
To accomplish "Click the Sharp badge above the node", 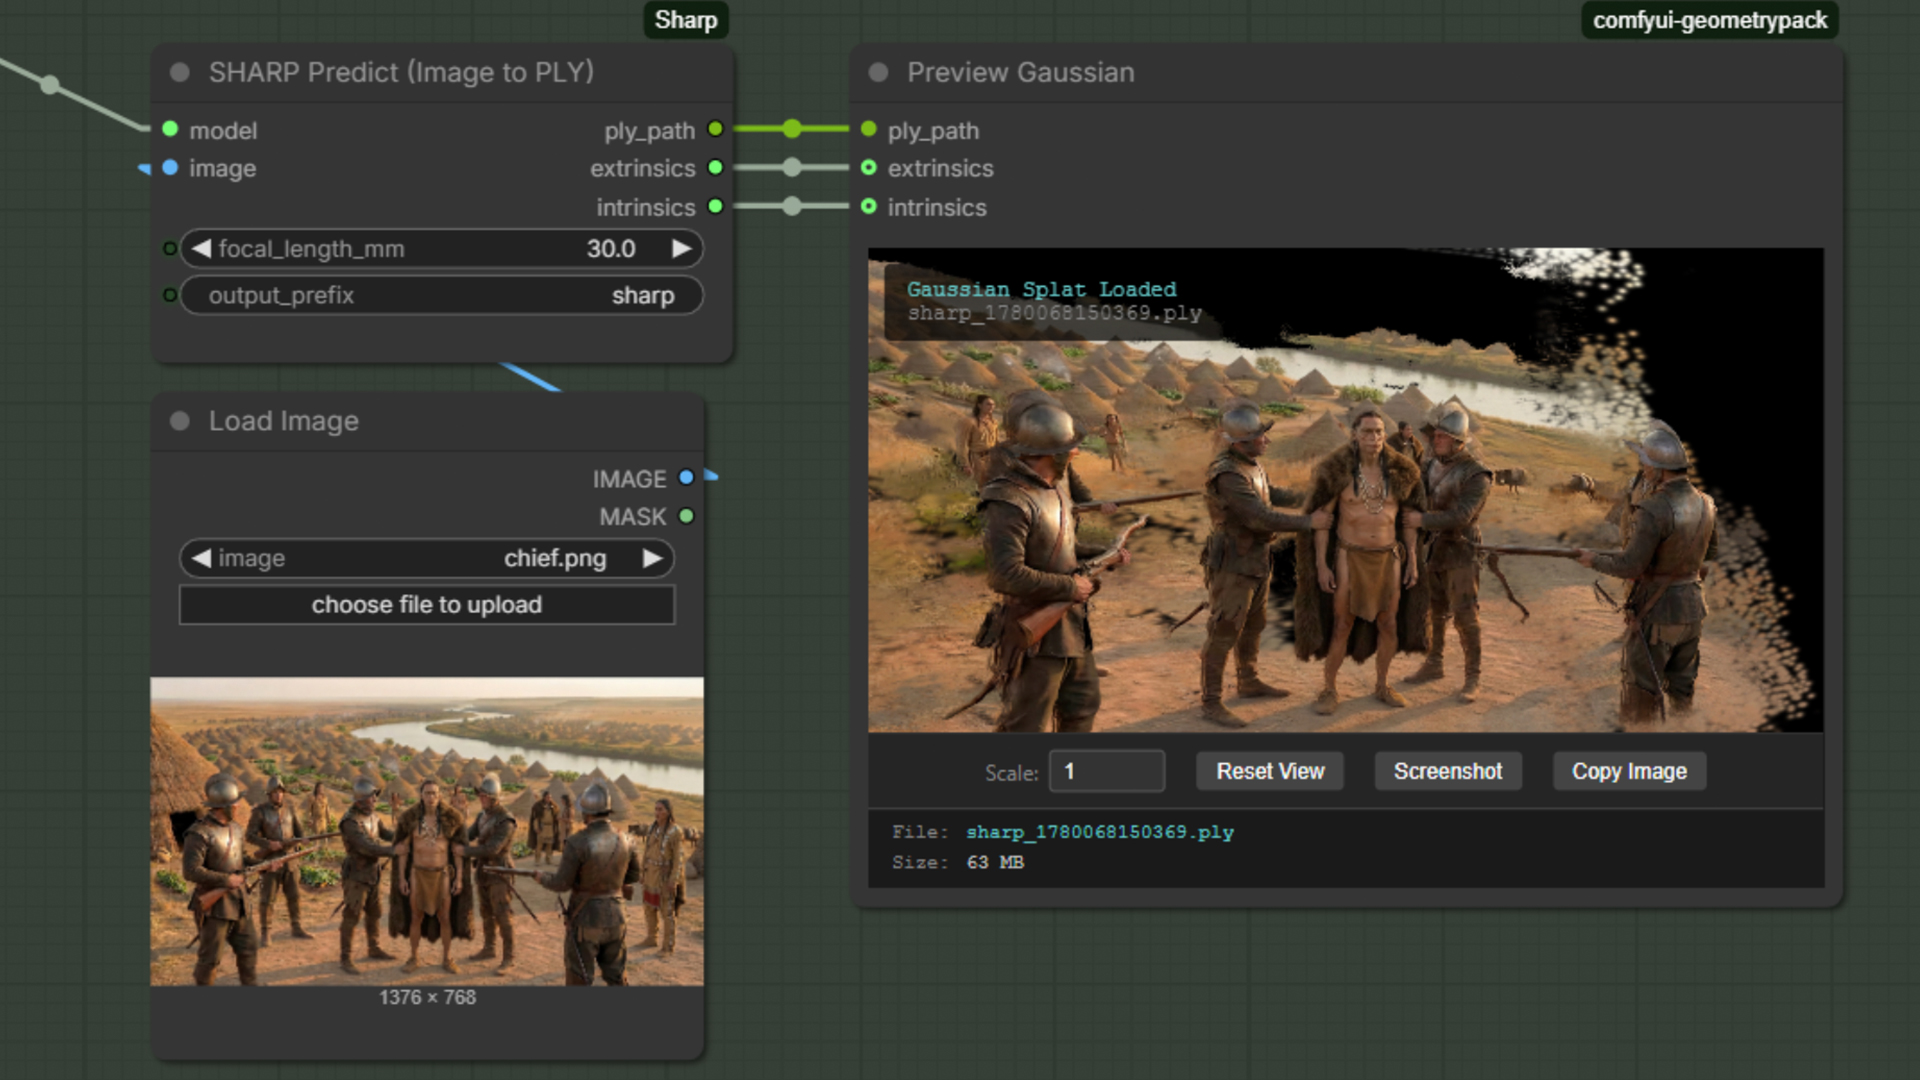I will point(686,20).
